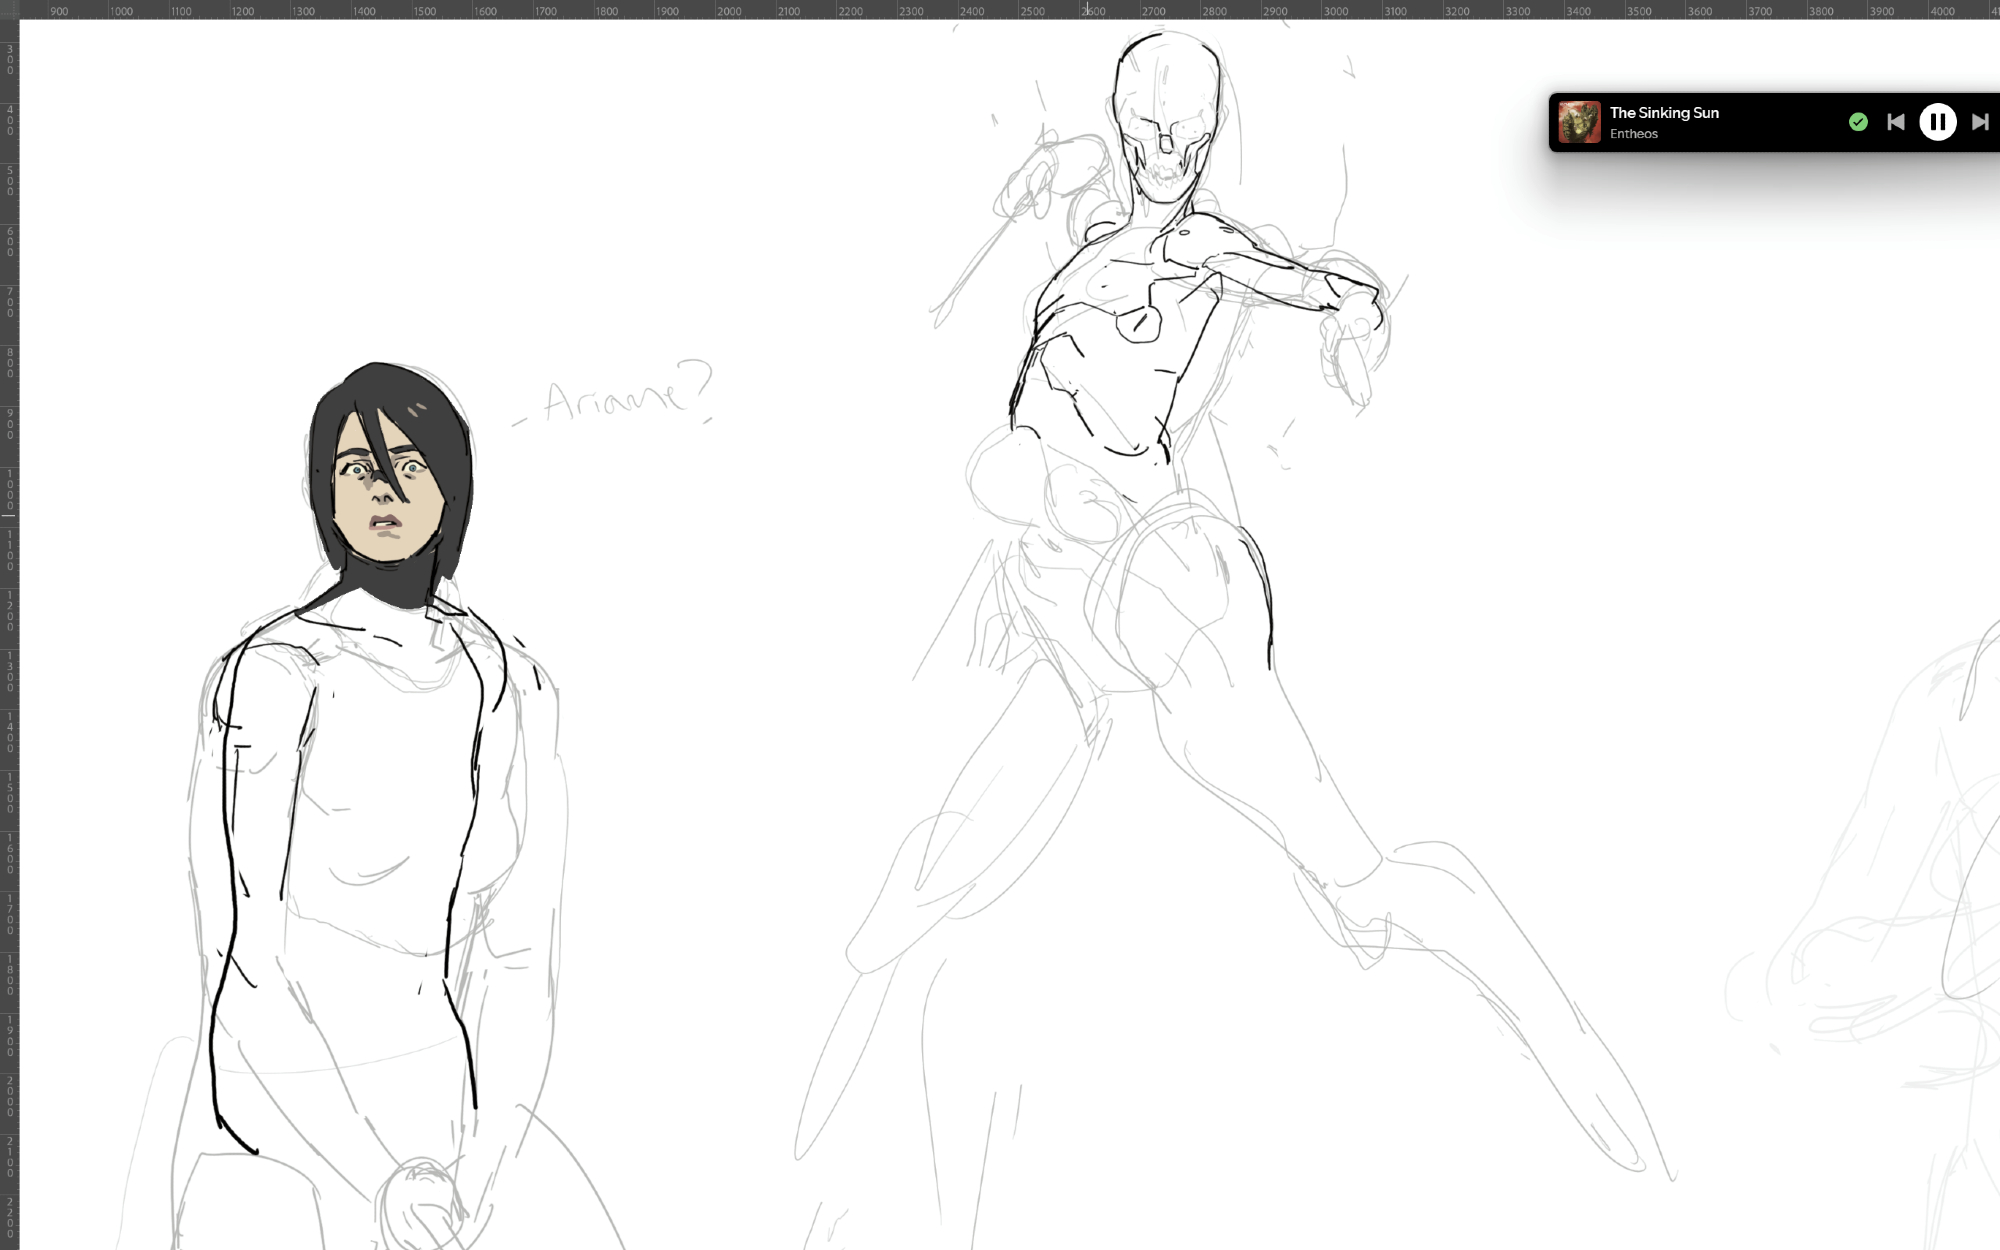Click 3000 mark on horizontal ruler
Image resolution: width=2000 pixels, height=1250 pixels.
click(x=1336, y=11)
